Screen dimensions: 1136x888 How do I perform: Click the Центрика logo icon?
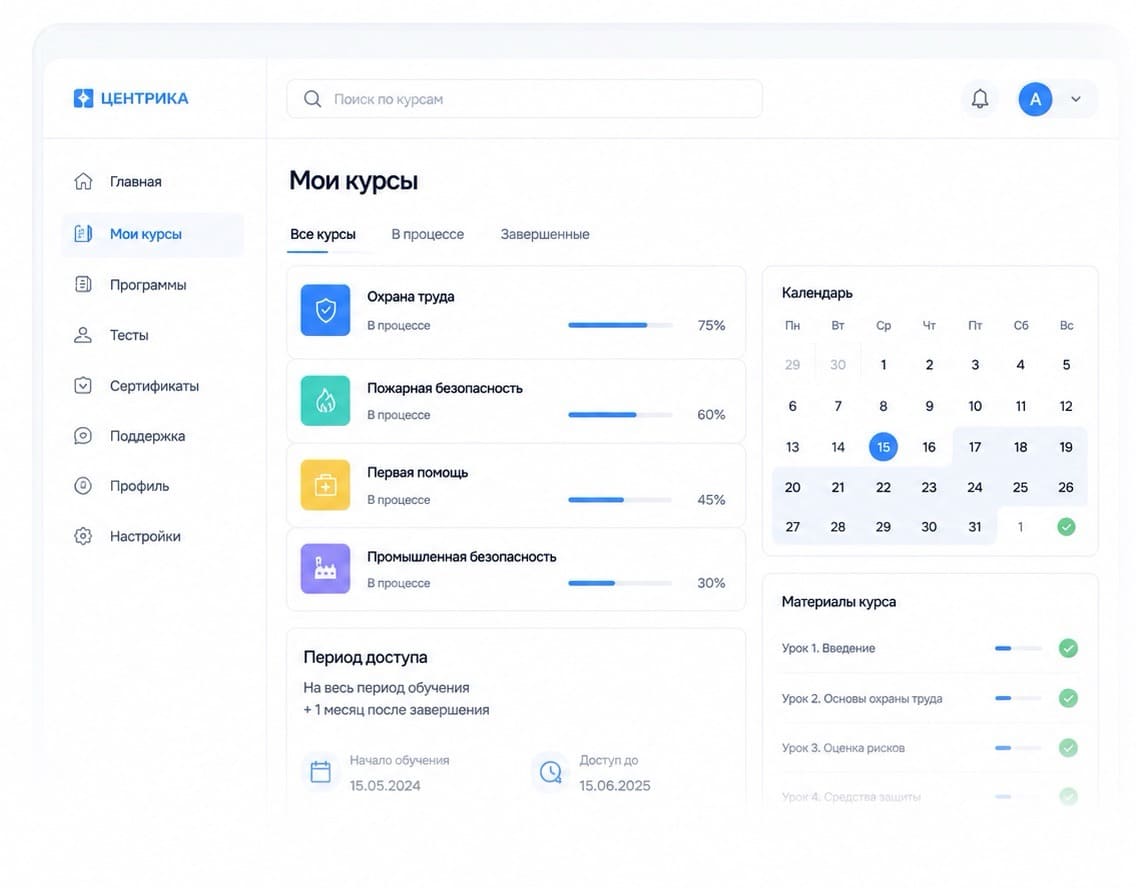(83, 98)
